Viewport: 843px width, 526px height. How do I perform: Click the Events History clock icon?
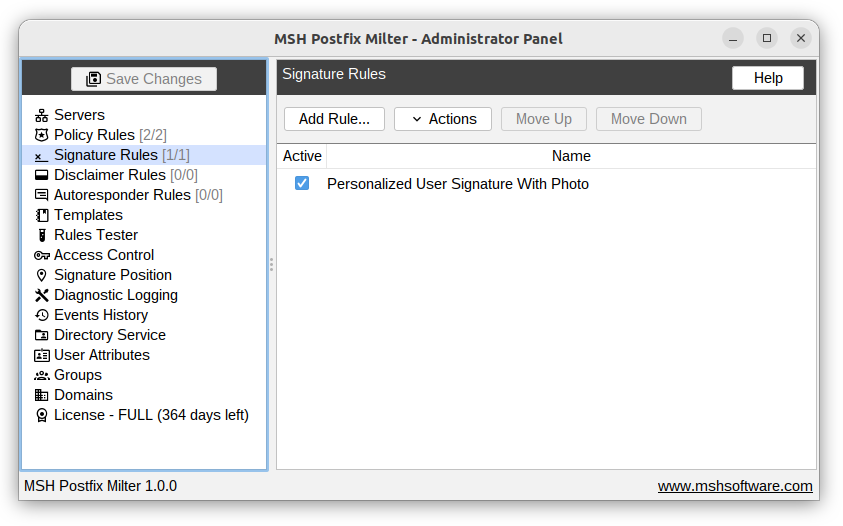click(41, 315)
